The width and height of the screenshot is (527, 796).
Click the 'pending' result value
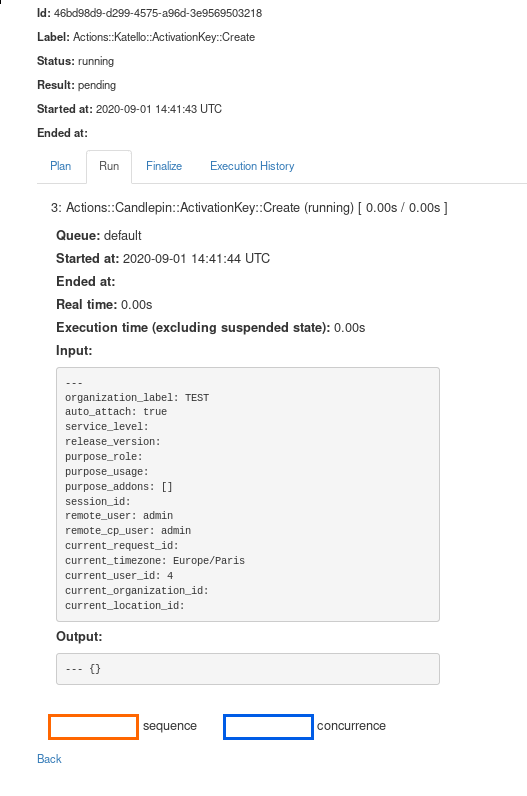tap(96, 85)
